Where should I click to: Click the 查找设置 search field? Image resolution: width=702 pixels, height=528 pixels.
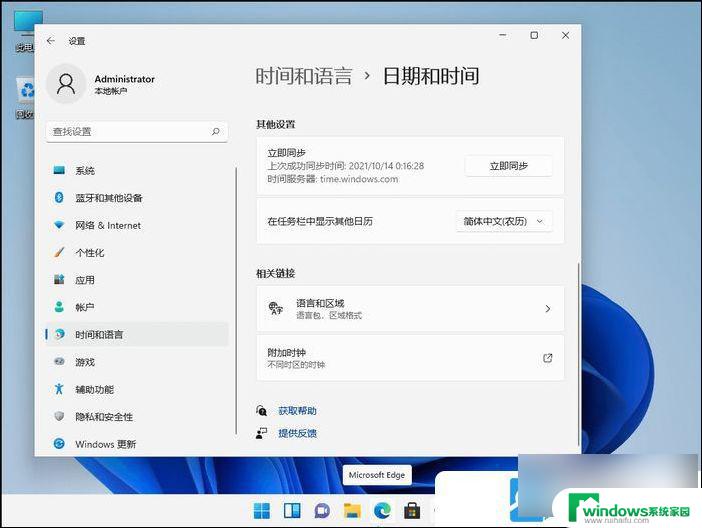click(137, 132)
